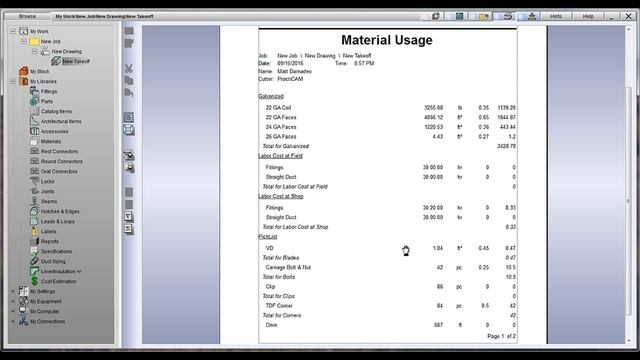Screen dimensions: 640x360
Task: Open the Fittings library in the sidebar tree
Action: click(x=49, y=91)
